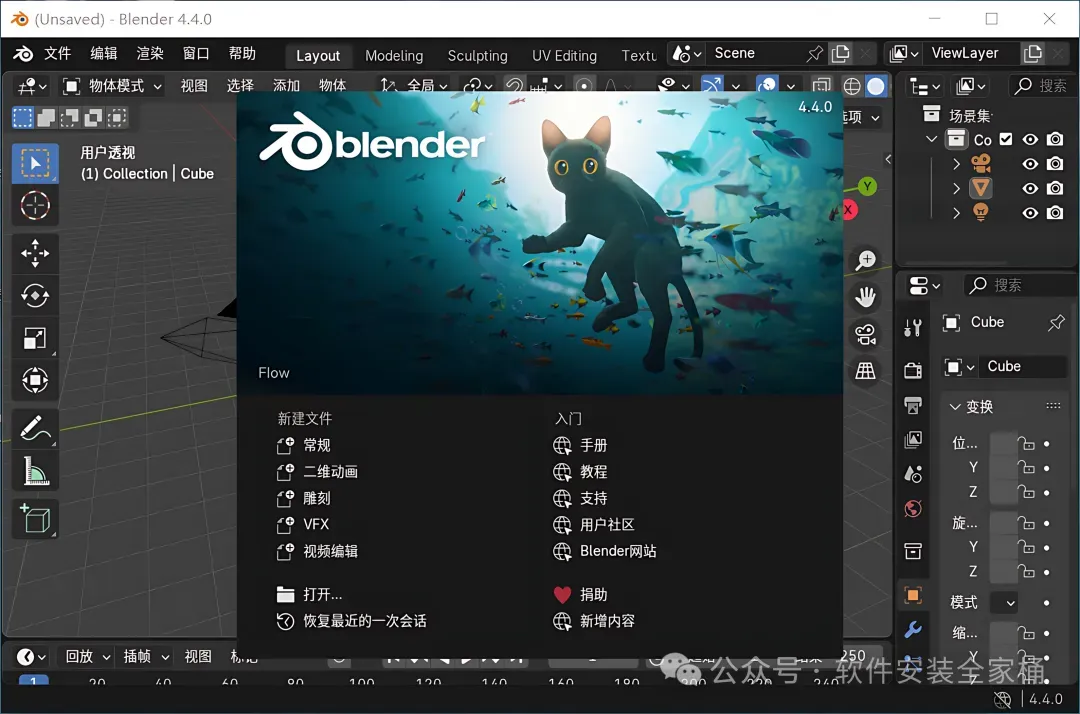This screenshot has width=1080, height=714.
Task: Click the Blender logo menu icon
Action: pyautogui.click(x=23, y=54)
